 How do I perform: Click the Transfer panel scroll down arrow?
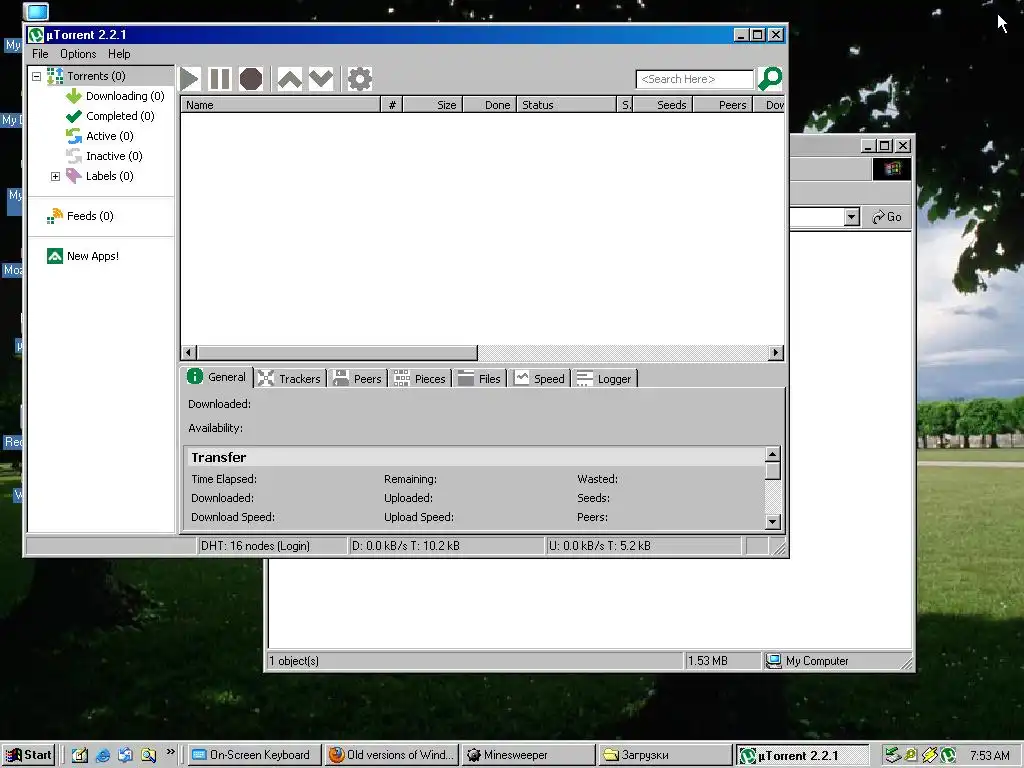click(x=773, y=522)
